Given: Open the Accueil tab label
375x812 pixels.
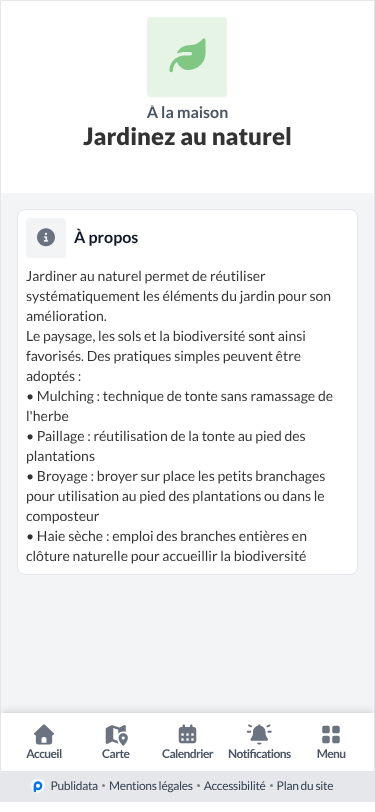Looking at the screenshot, I should 44,753.
